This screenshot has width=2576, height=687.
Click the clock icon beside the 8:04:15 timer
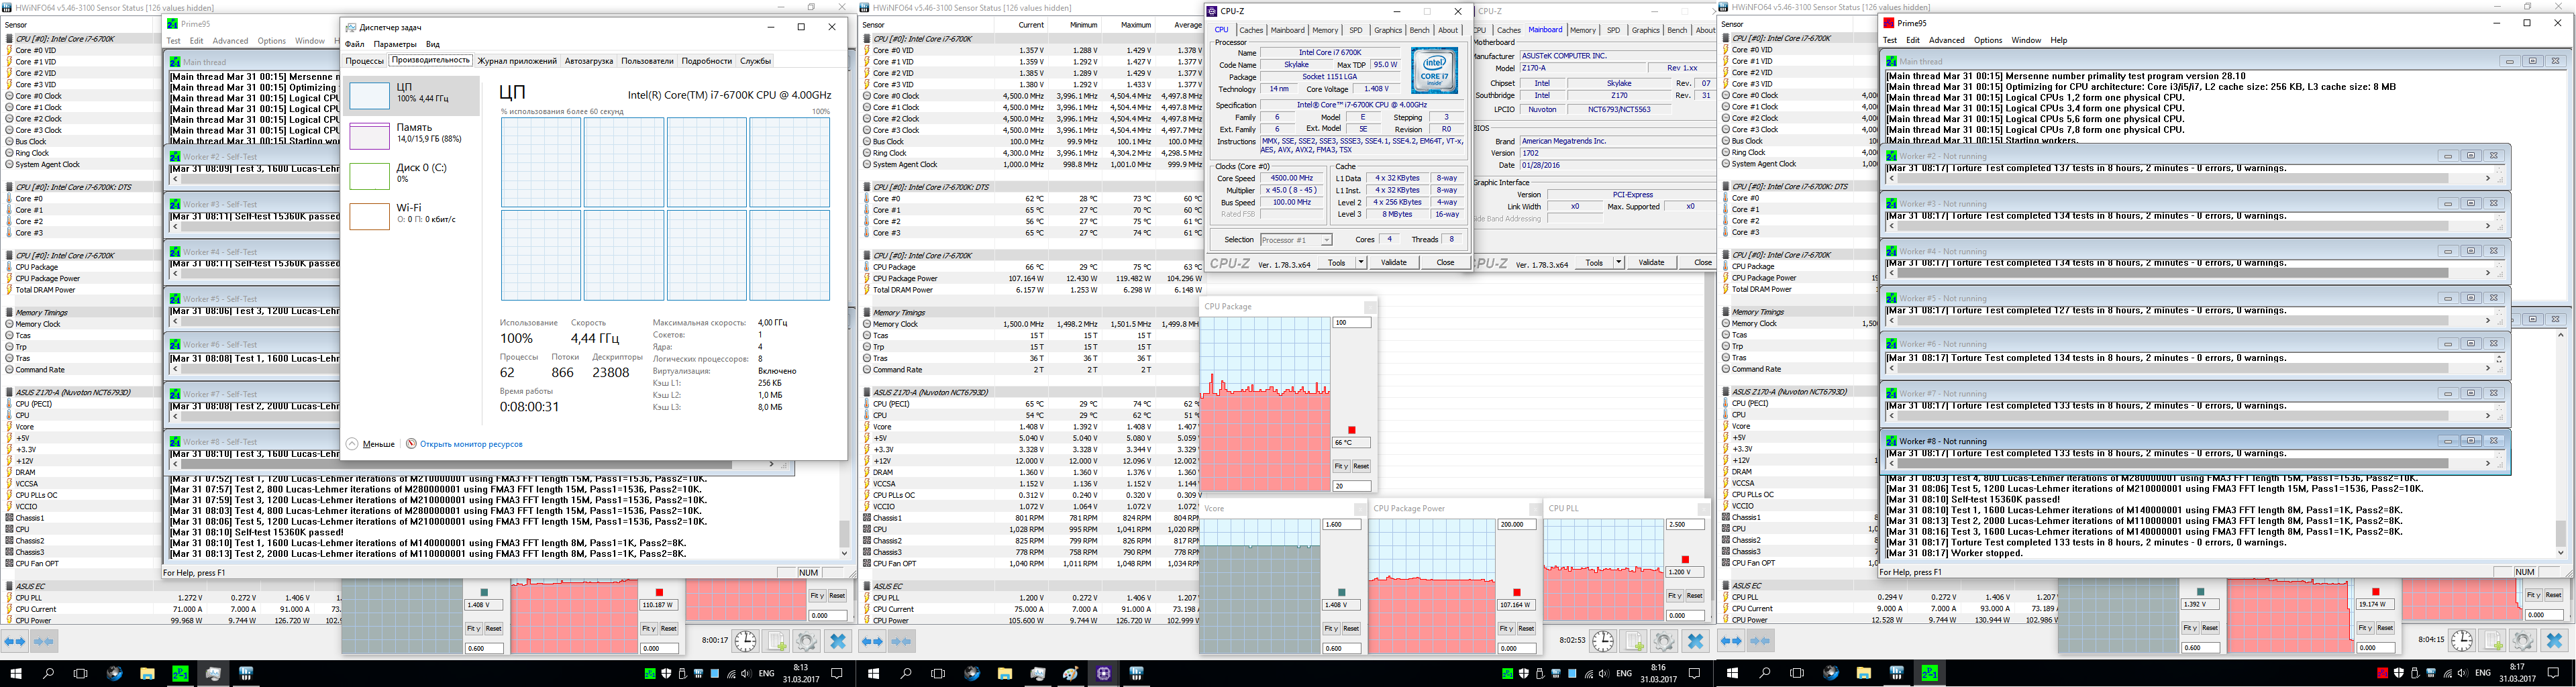tap(2462, 640)
